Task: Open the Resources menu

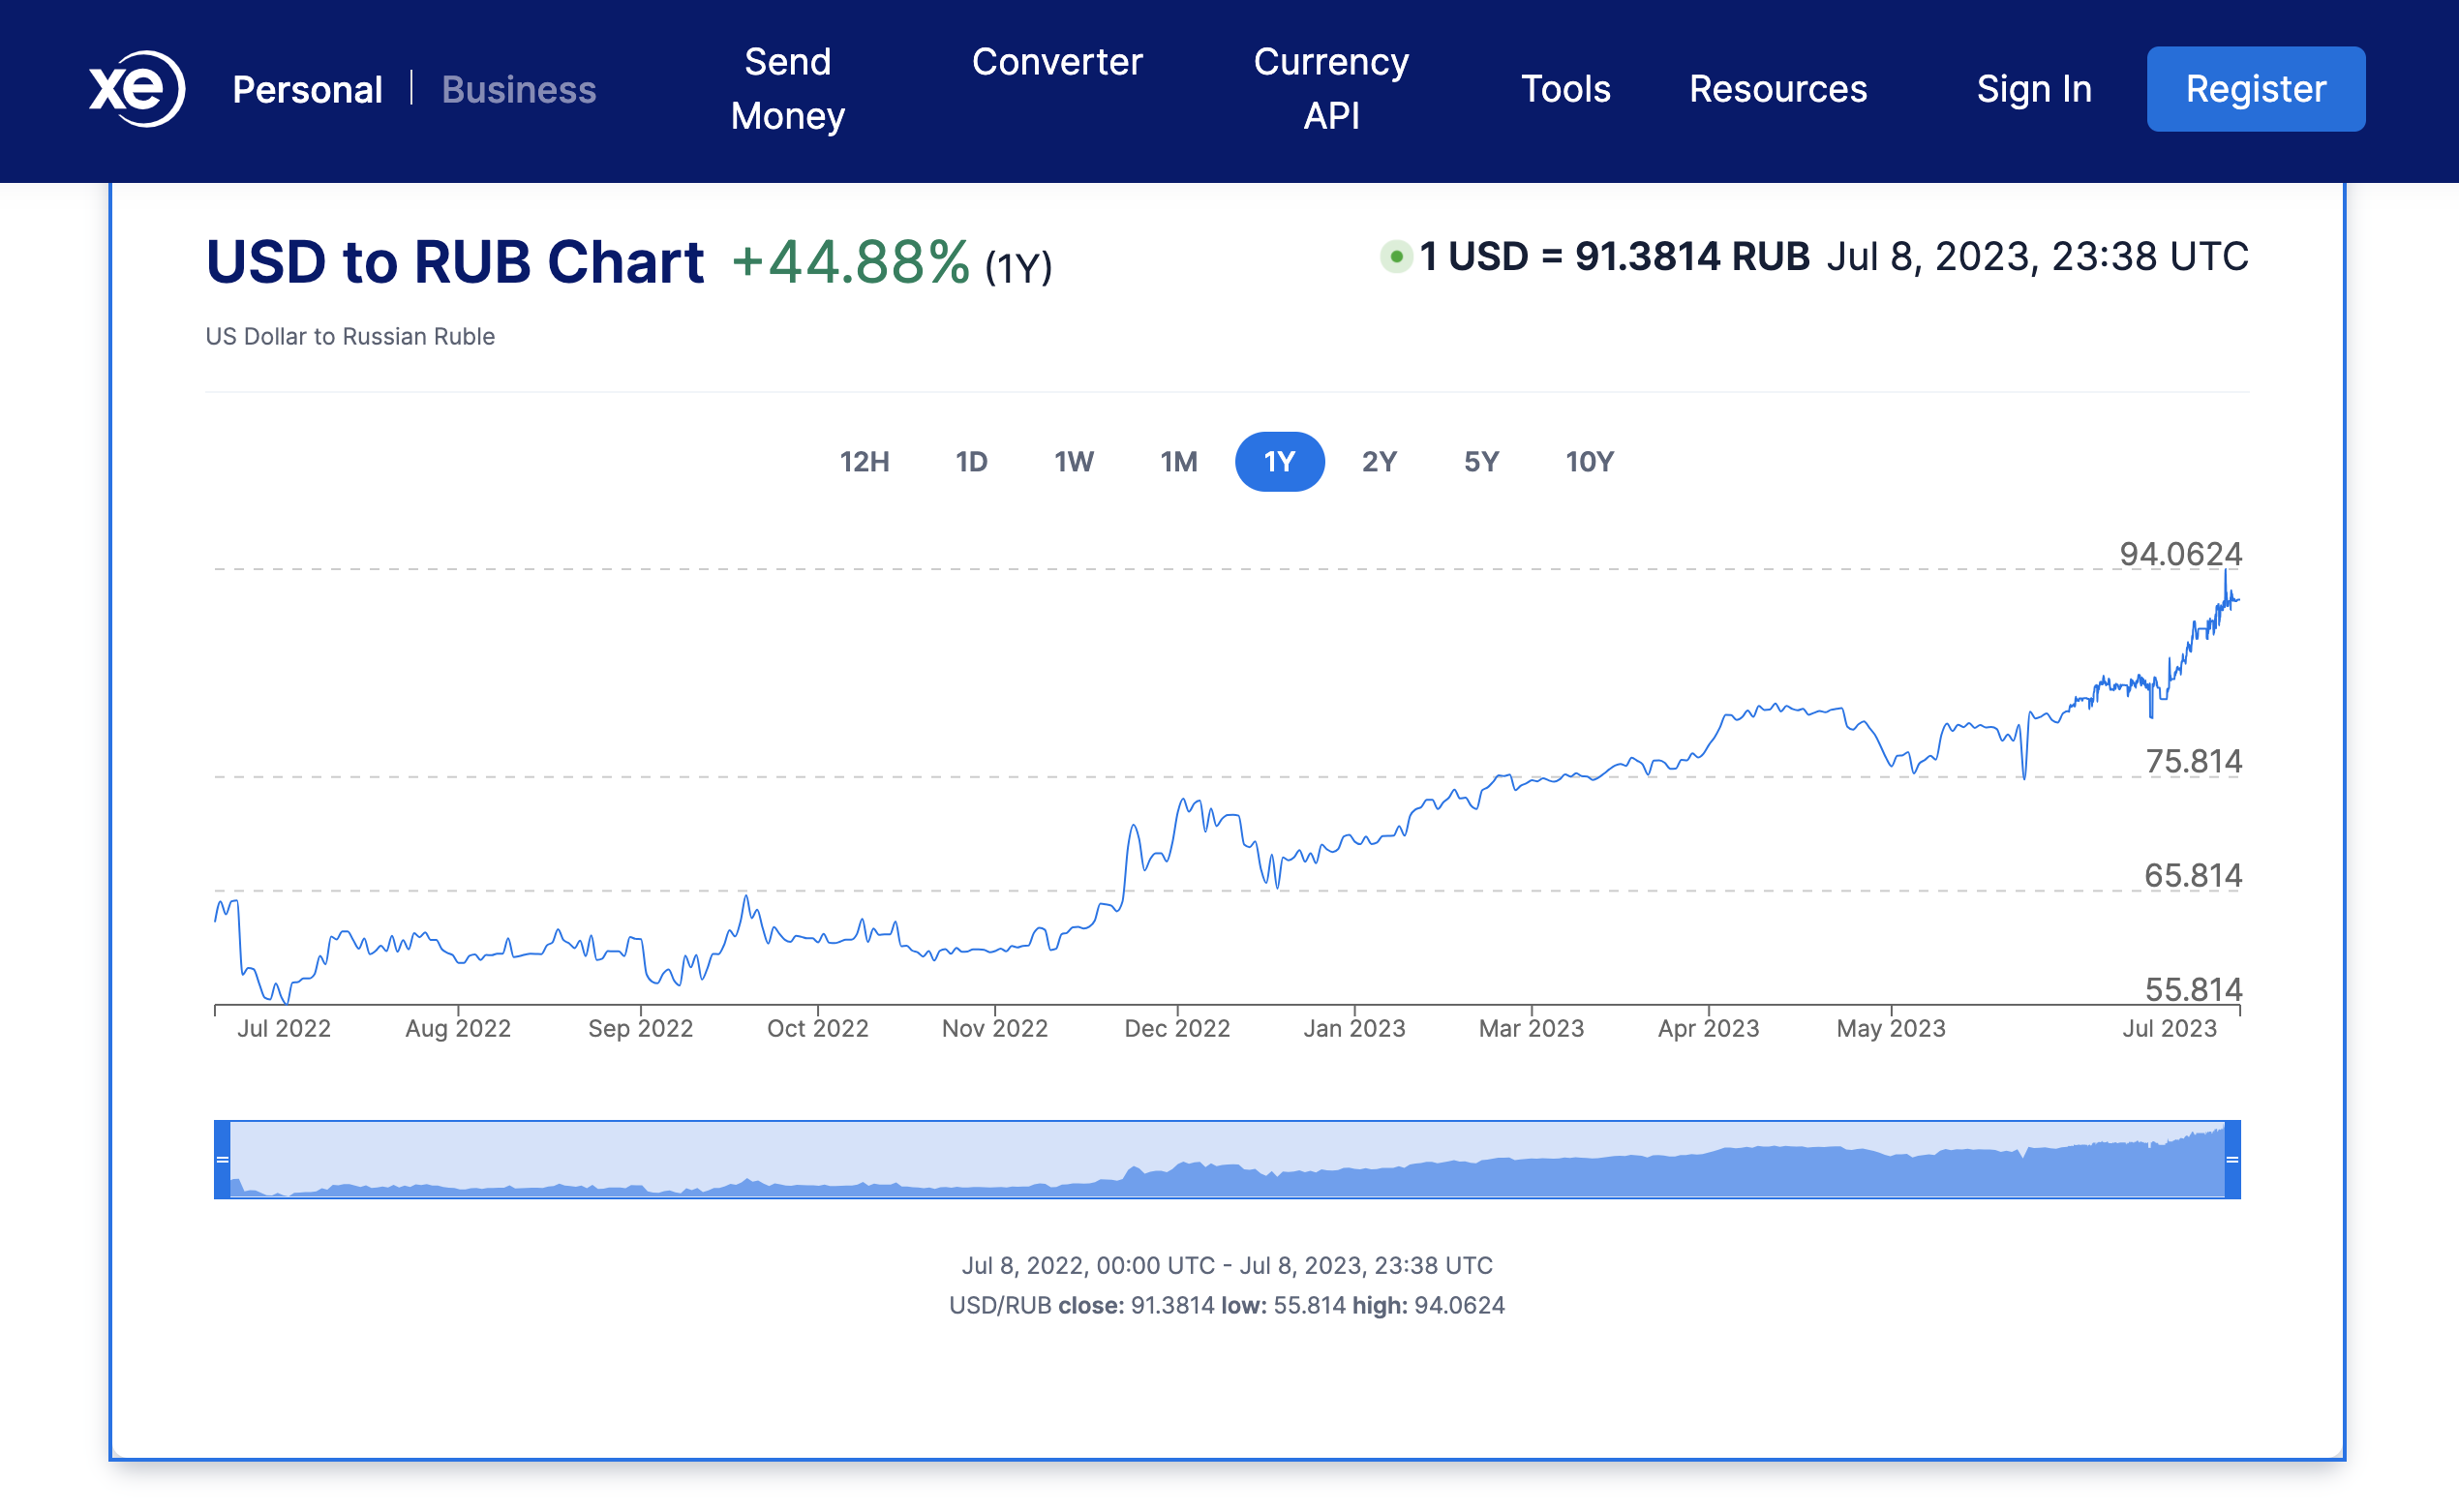Action: (x=1778, y=89)
